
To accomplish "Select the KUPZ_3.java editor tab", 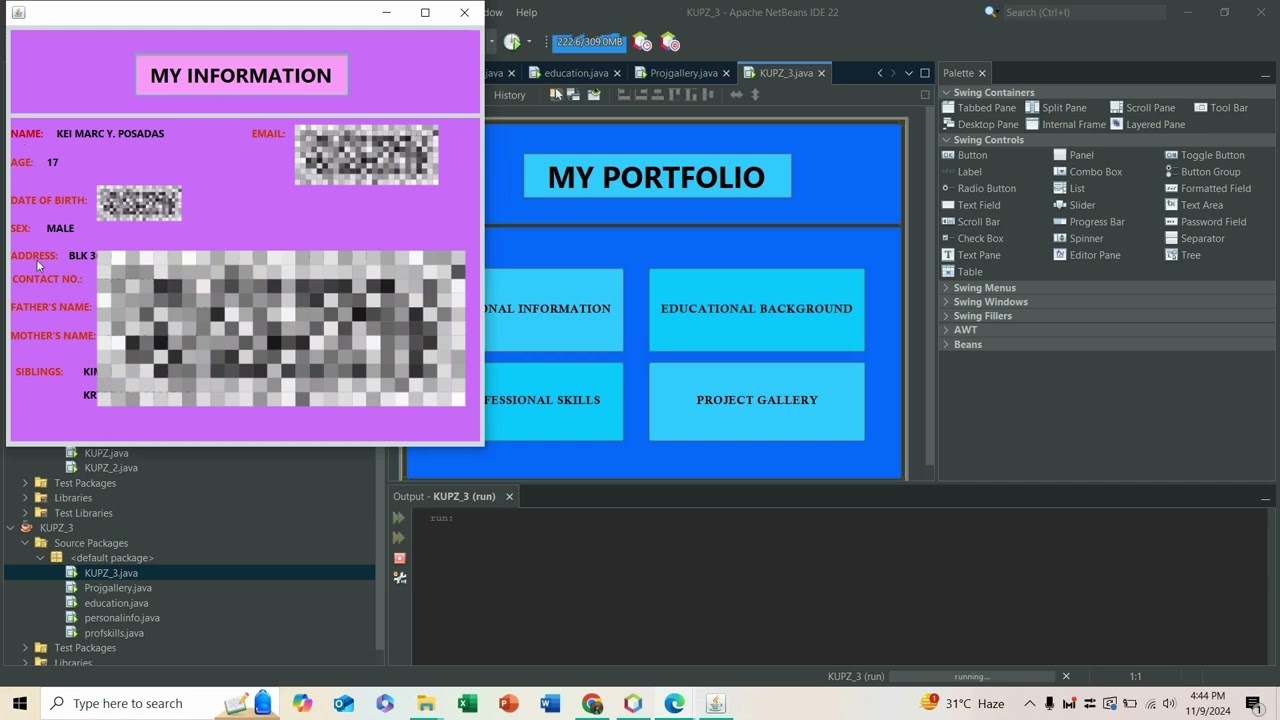I will [x=786, y=73].
